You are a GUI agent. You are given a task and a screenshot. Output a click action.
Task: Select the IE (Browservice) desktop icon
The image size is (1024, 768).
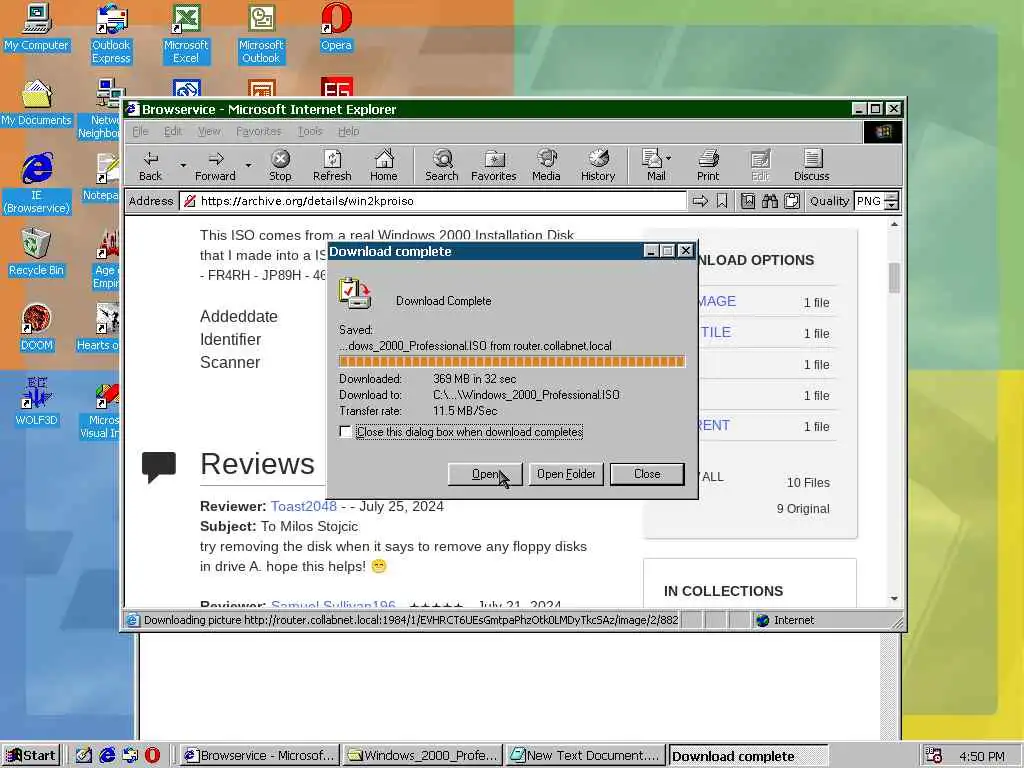pyautogui.click(x=36, y=184)
